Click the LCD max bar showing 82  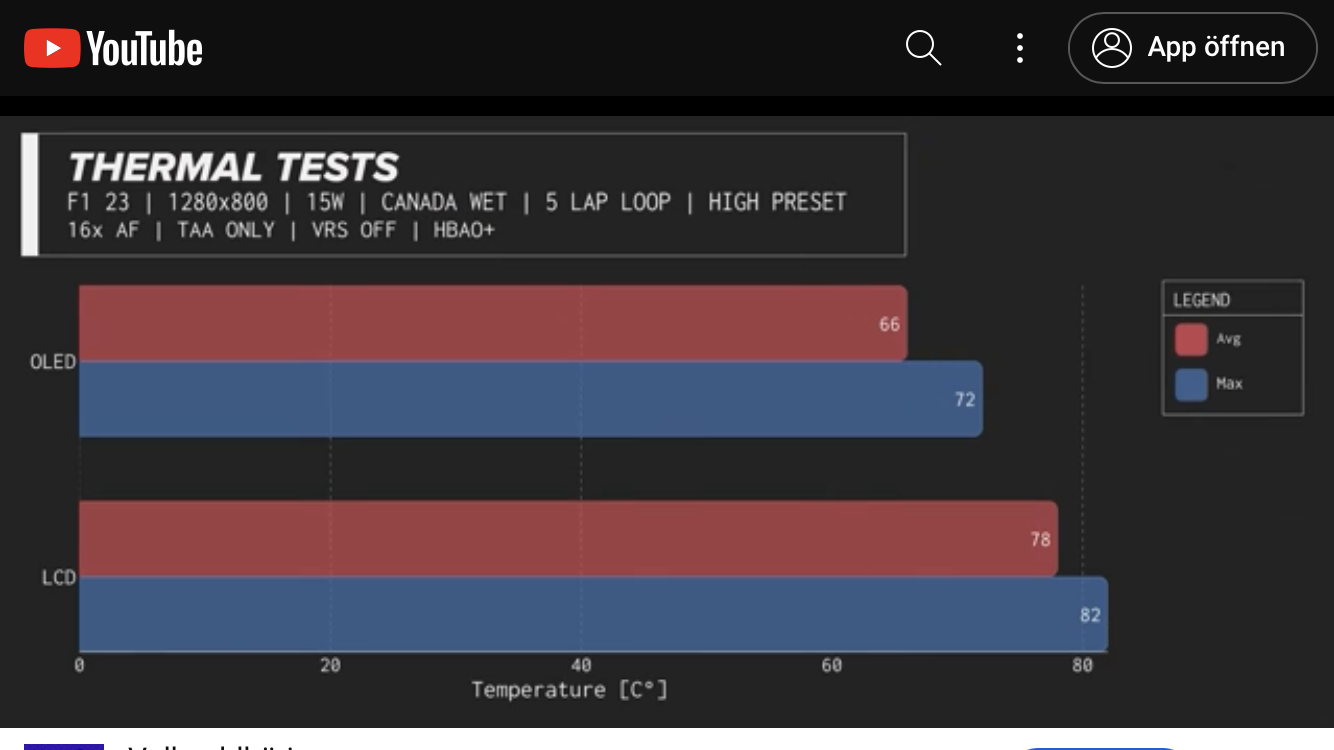coord(593,614)
